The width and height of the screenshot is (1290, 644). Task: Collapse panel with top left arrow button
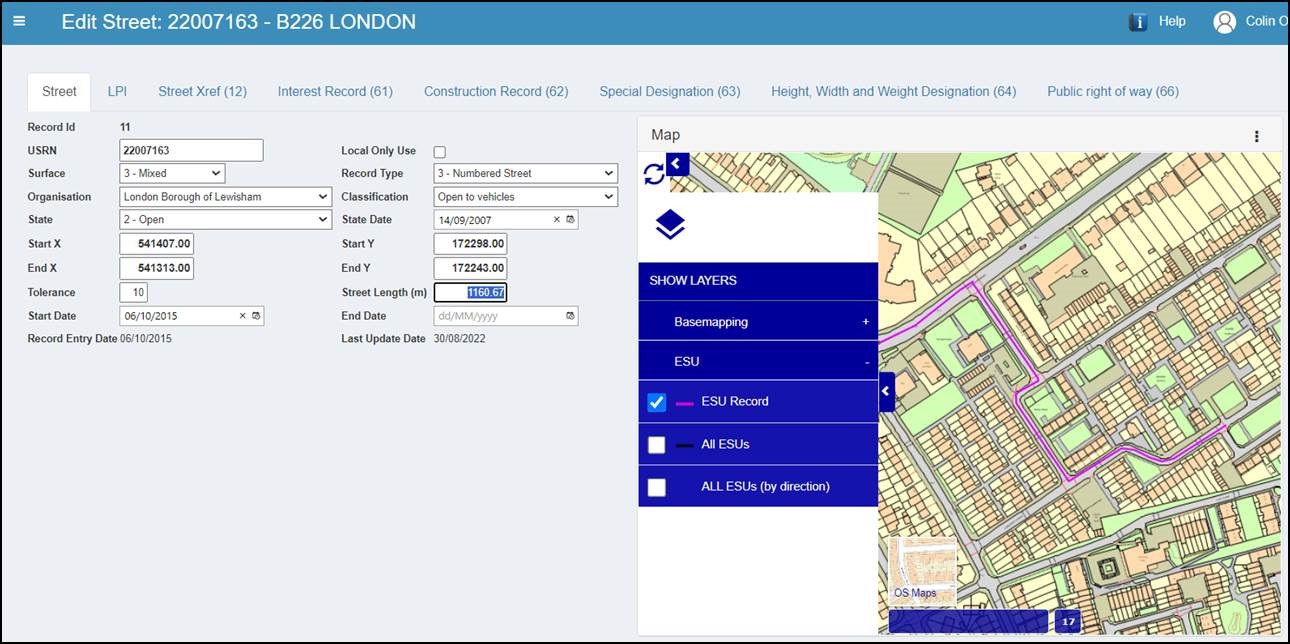[677, 163]
